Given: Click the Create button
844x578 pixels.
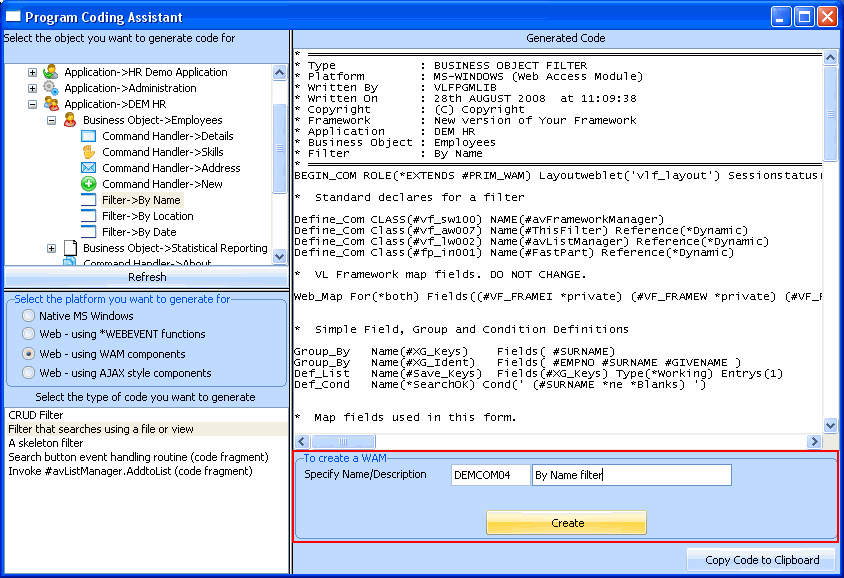Looking at the screenshot, I should (566, 523).
